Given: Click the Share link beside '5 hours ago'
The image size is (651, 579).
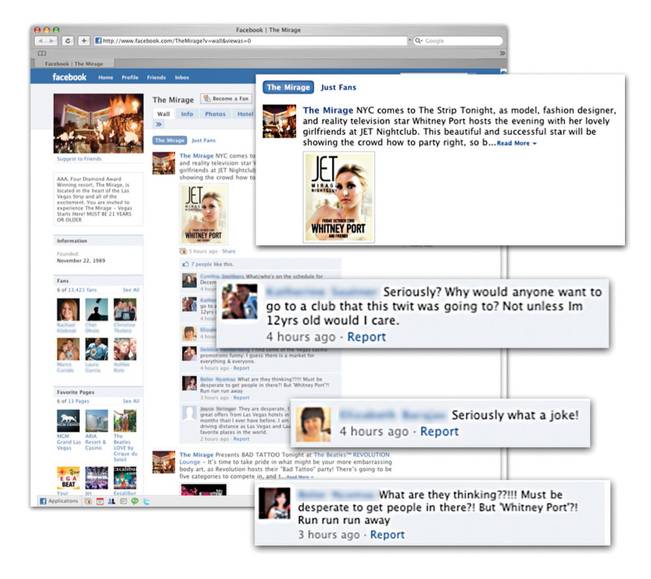Looking at the screenshot, I should (229, 251).
